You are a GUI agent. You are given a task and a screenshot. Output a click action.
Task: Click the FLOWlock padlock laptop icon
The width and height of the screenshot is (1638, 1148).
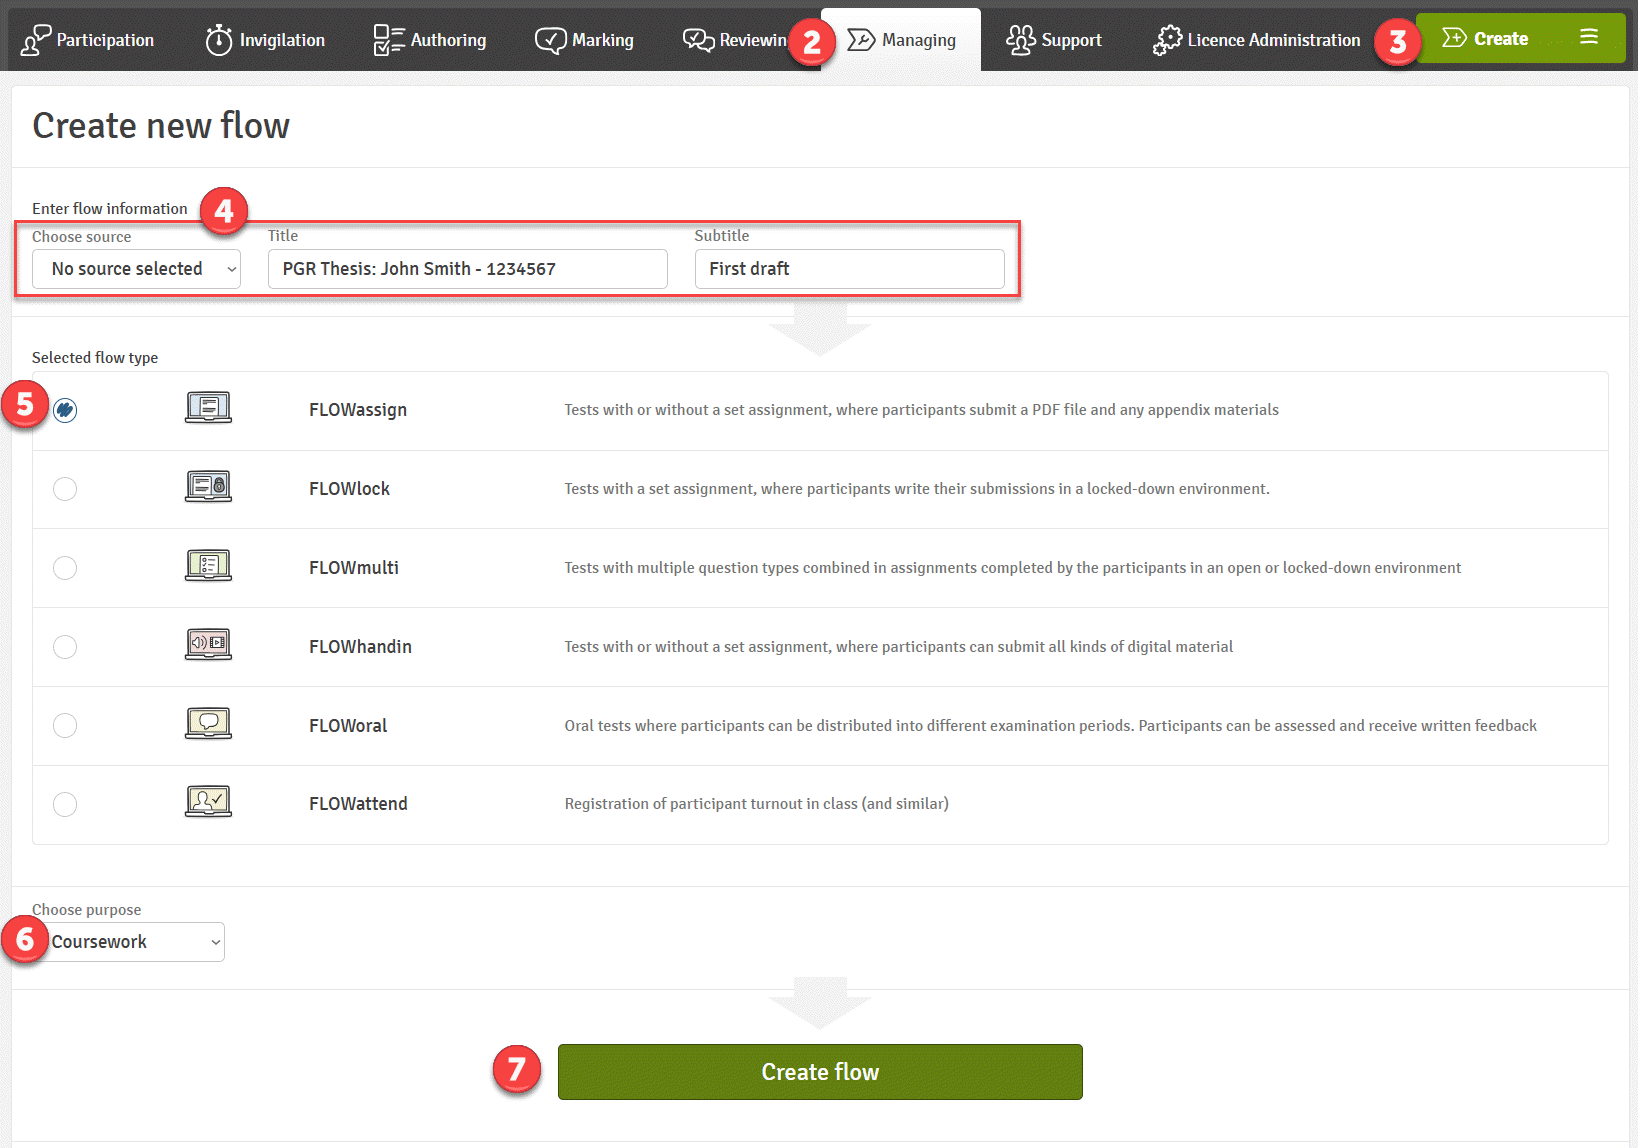point(208,487)
